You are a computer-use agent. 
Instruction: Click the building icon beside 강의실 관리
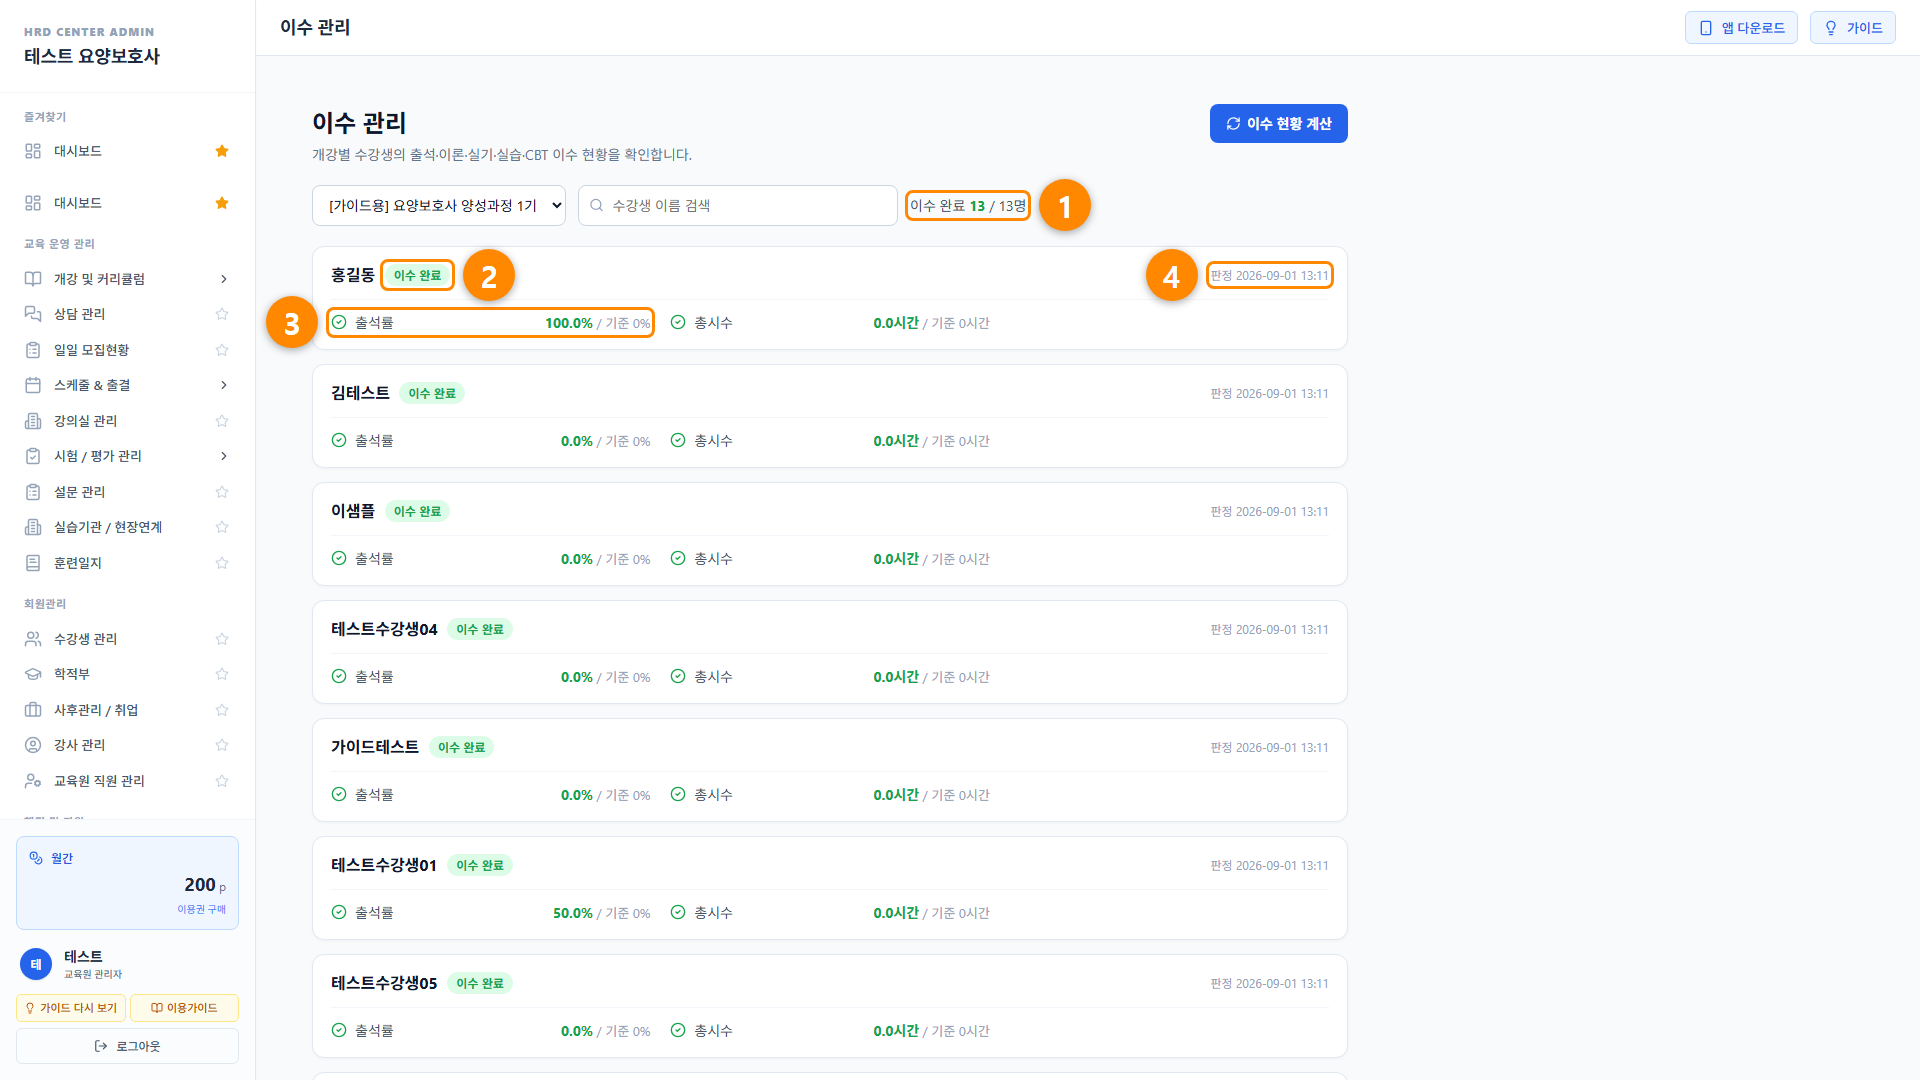33,421
